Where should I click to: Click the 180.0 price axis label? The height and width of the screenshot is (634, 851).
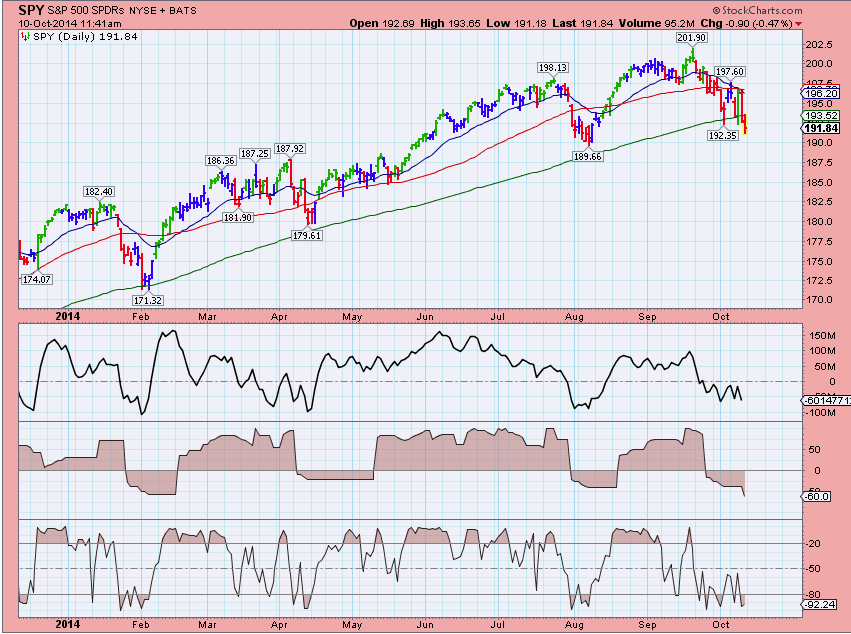(x=819, y=221)
